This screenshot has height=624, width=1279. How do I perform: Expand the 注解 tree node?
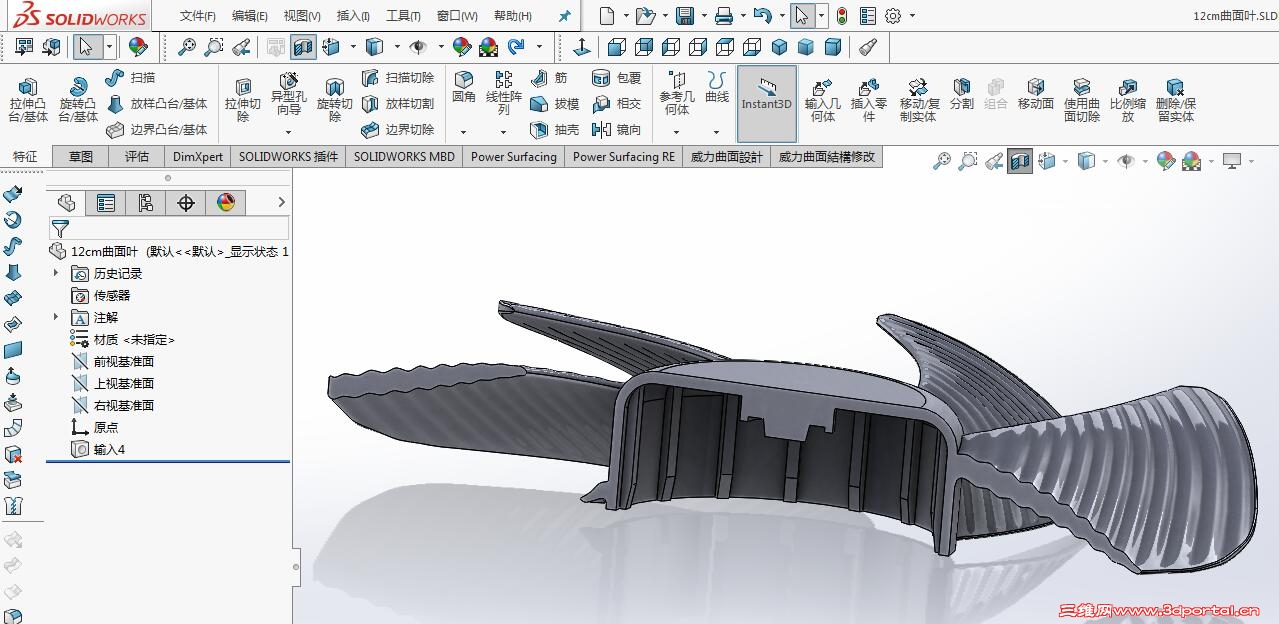[x=56, y=317]
